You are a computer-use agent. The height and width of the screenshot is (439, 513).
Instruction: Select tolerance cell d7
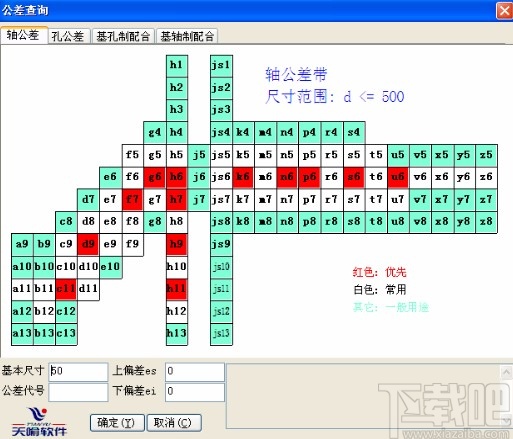coord(89,200)
